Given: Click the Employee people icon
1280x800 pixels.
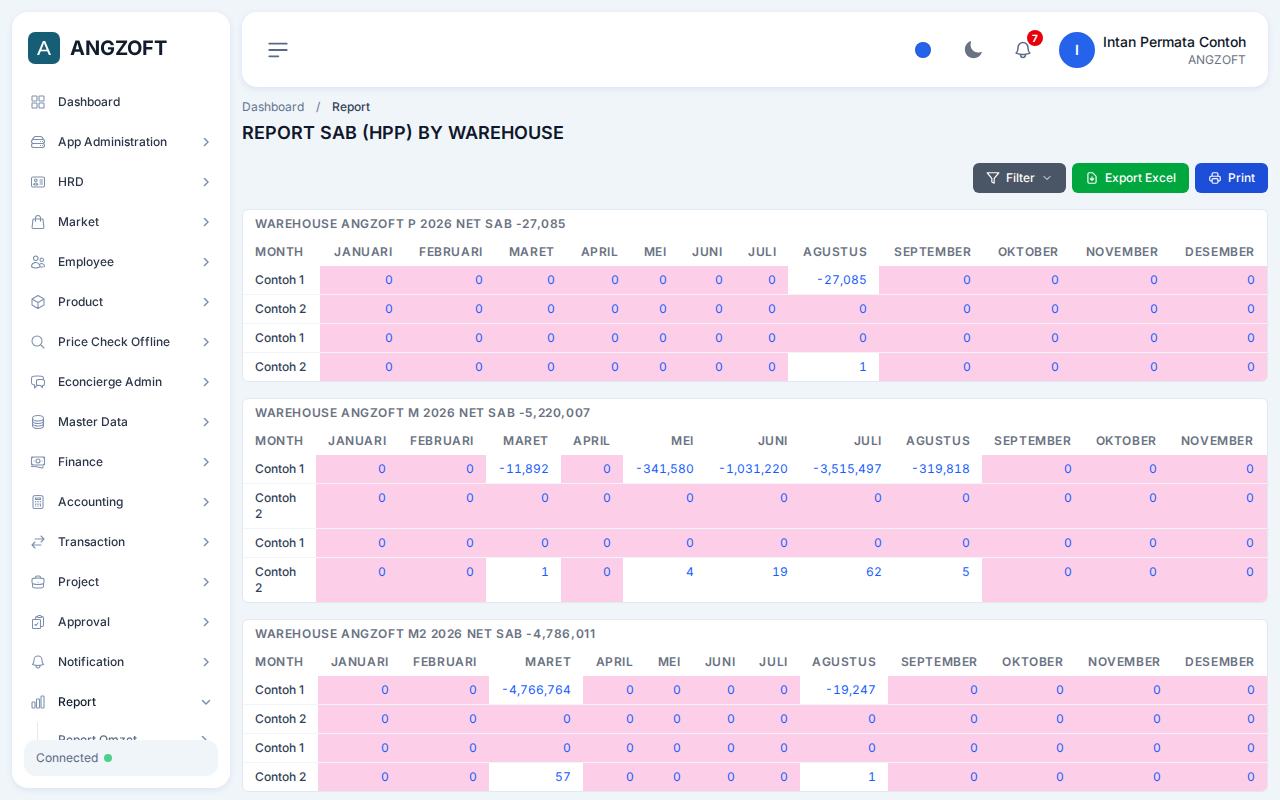Looking at the screenshot, I should tap(38, 262).
